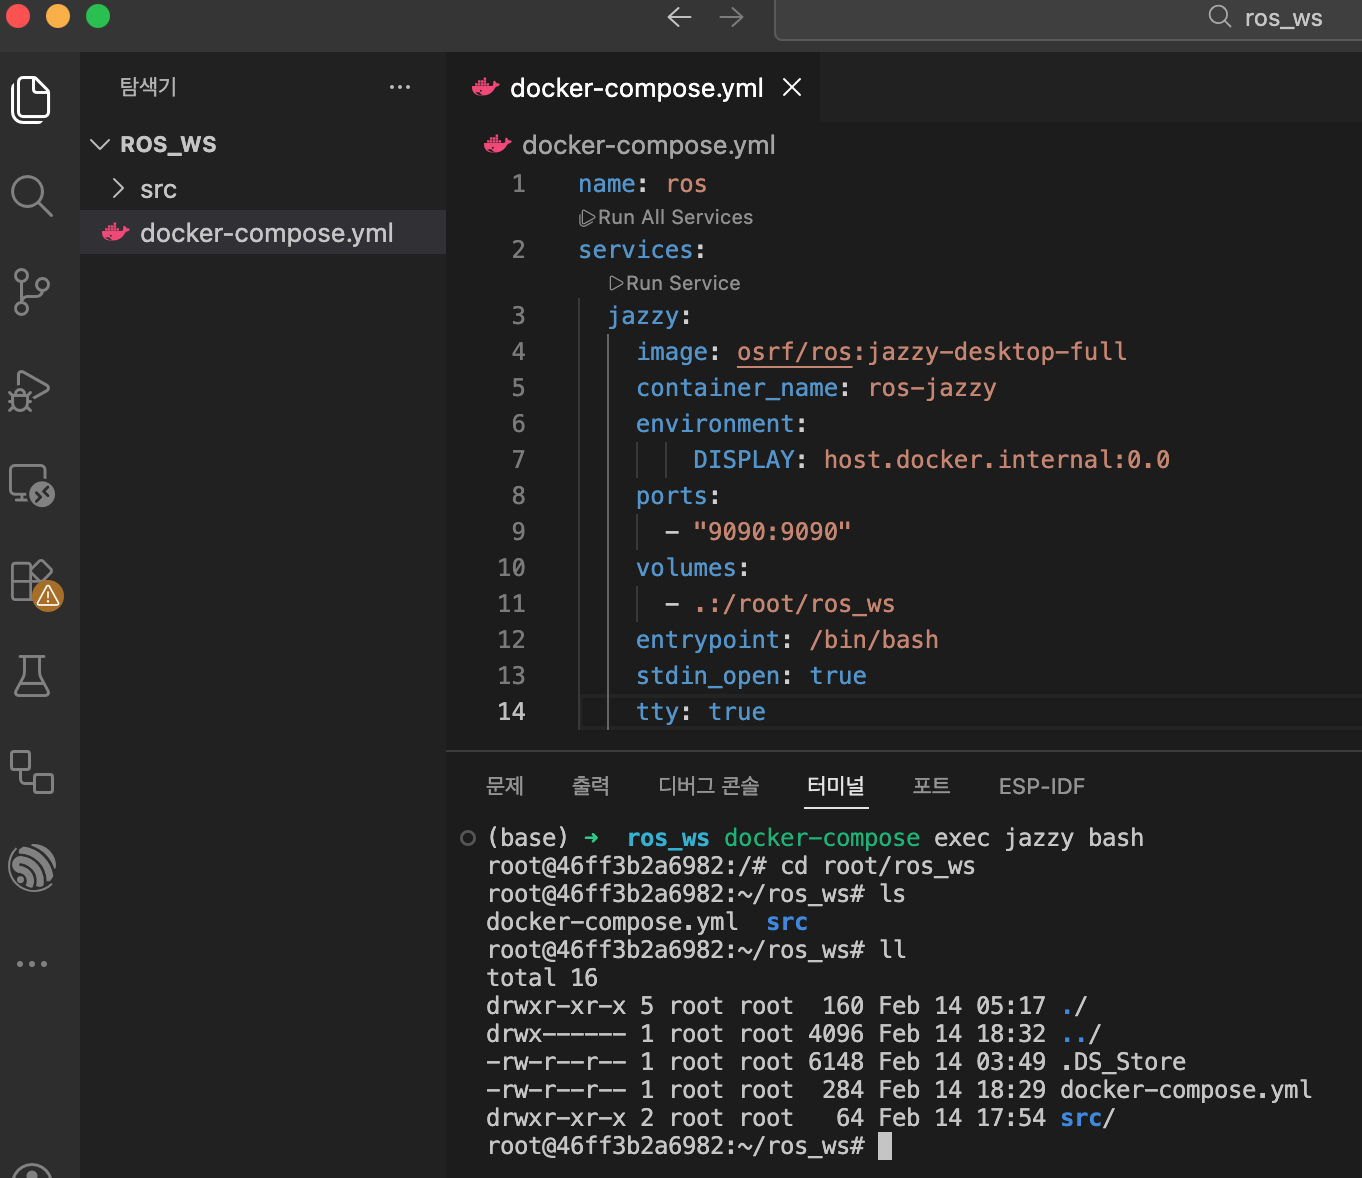The image size is (1362, 1178).
Task: Click line number 1 in the gutter
Action: [518, 183]
